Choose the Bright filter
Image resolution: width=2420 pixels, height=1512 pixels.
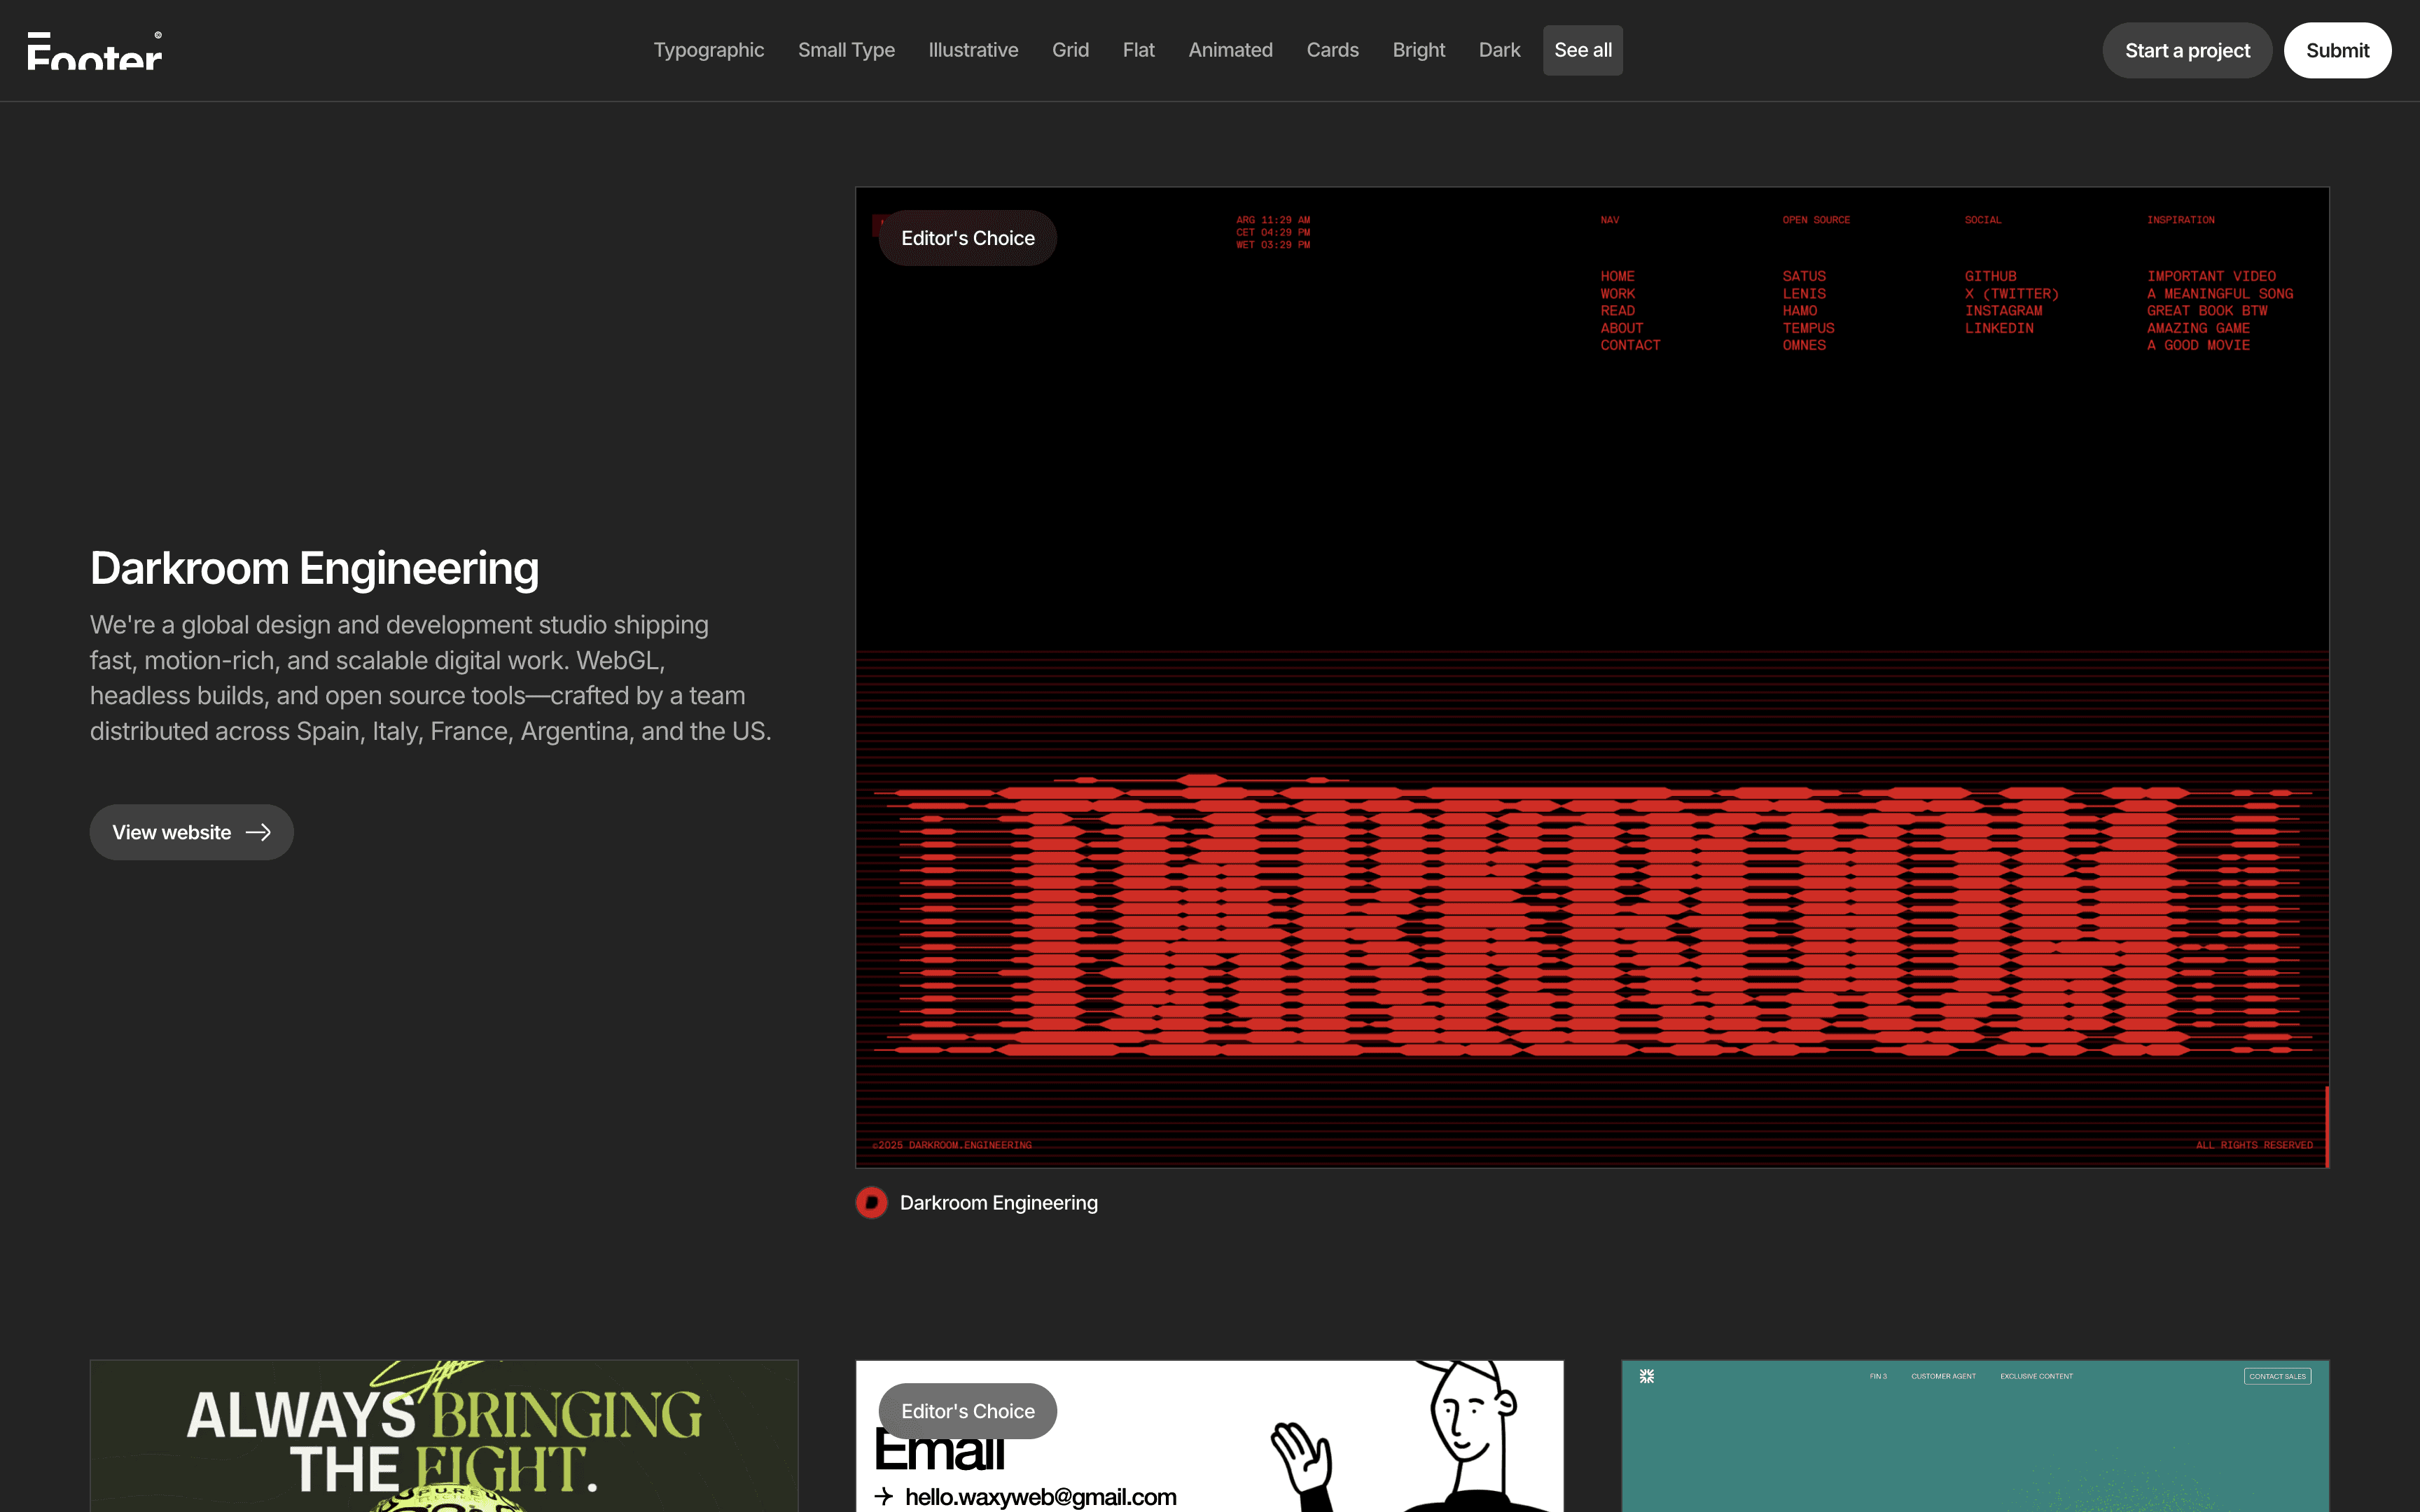pyautogui.click(x=1418, y=50)
